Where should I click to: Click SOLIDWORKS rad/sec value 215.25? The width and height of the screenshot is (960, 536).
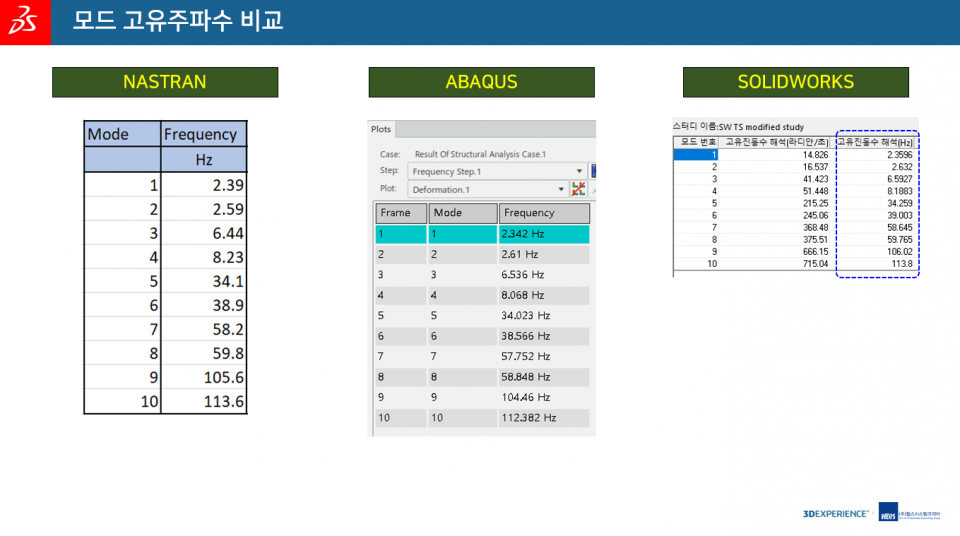click(x=816, y=203)
